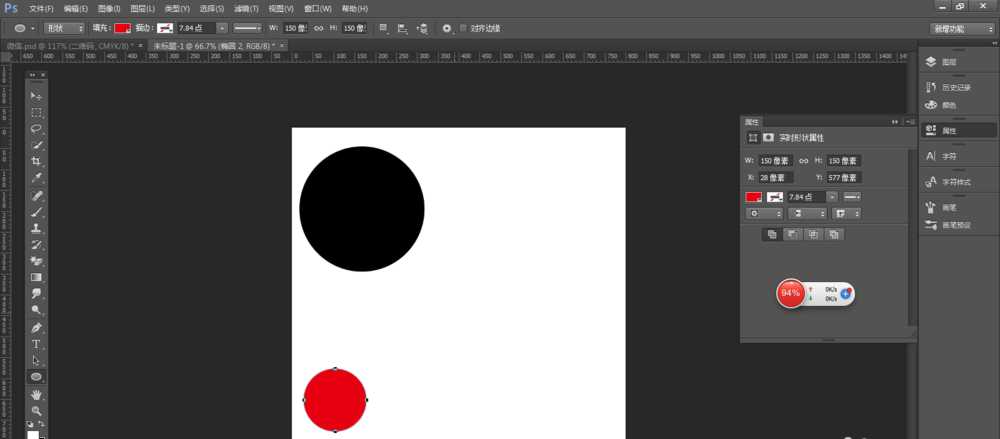The width and height of the screenshot is (1000, 439).
Task: Select the Horizontal Type tool
Action: tap(36, 344)
